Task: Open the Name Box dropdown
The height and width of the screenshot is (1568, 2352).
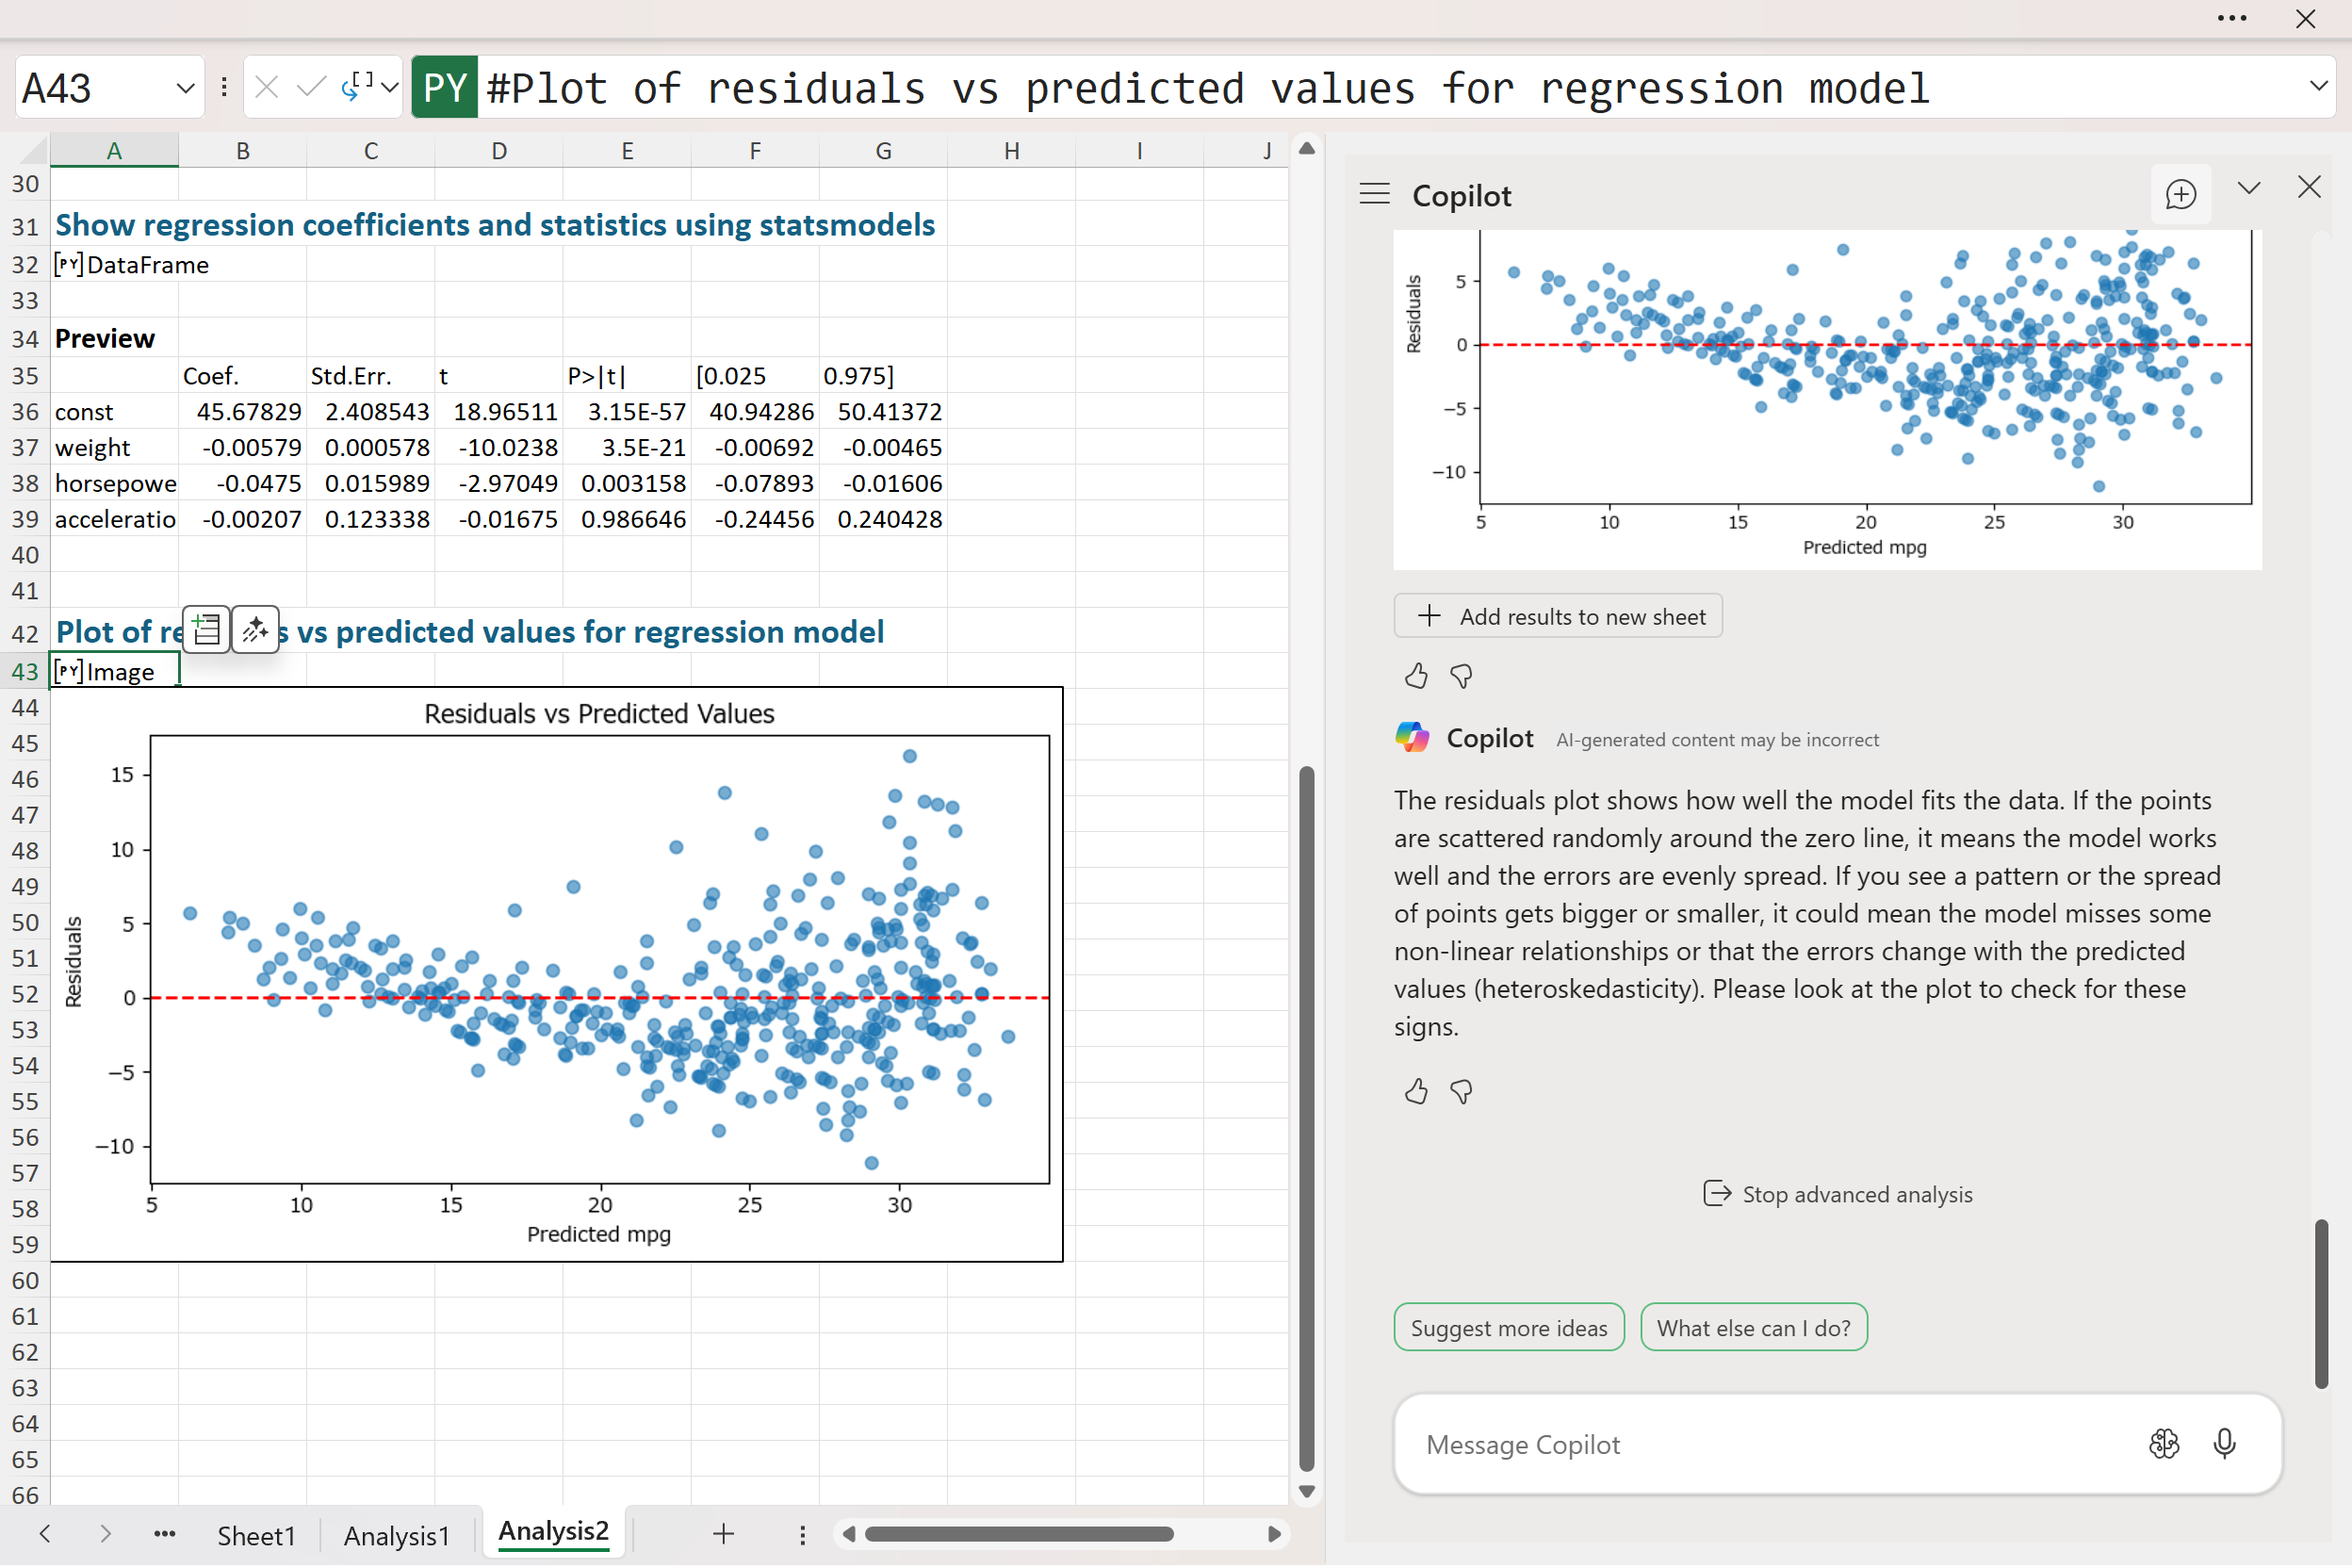Action: [185, 88]
